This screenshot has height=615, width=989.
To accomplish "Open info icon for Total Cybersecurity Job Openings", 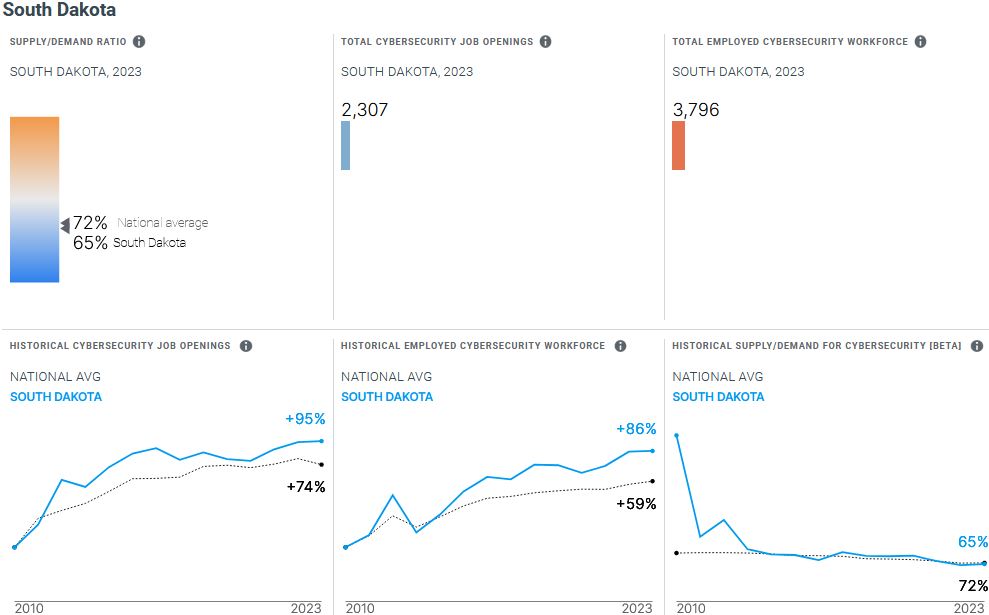I will pyautogui.click(x=545, y=42).
